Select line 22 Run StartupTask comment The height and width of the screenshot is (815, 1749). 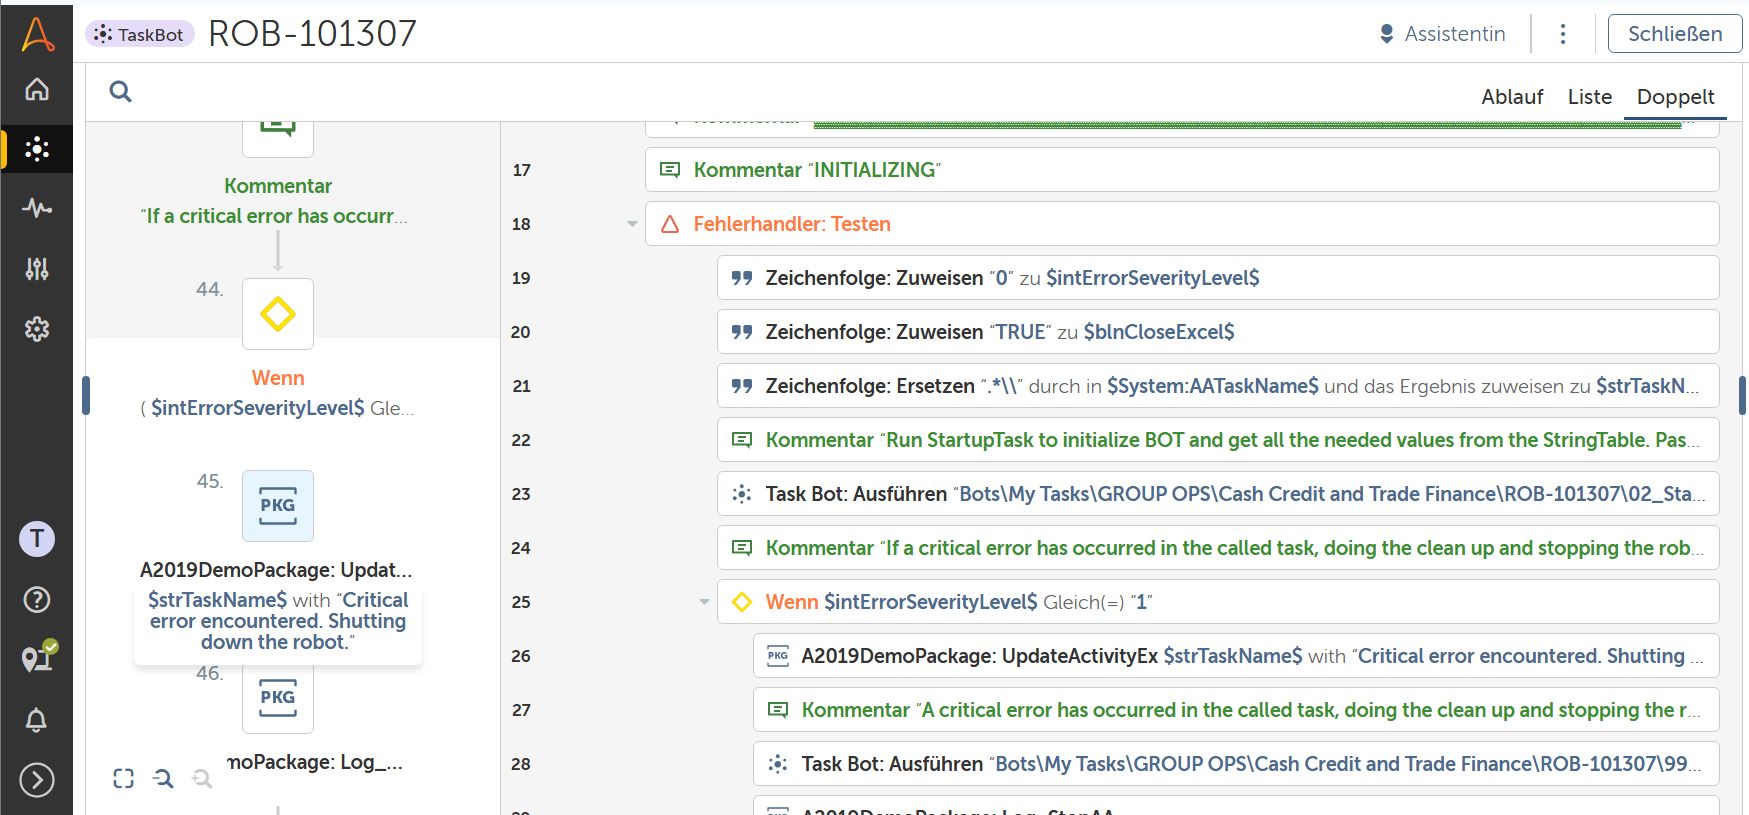(x=1218, y=440)
